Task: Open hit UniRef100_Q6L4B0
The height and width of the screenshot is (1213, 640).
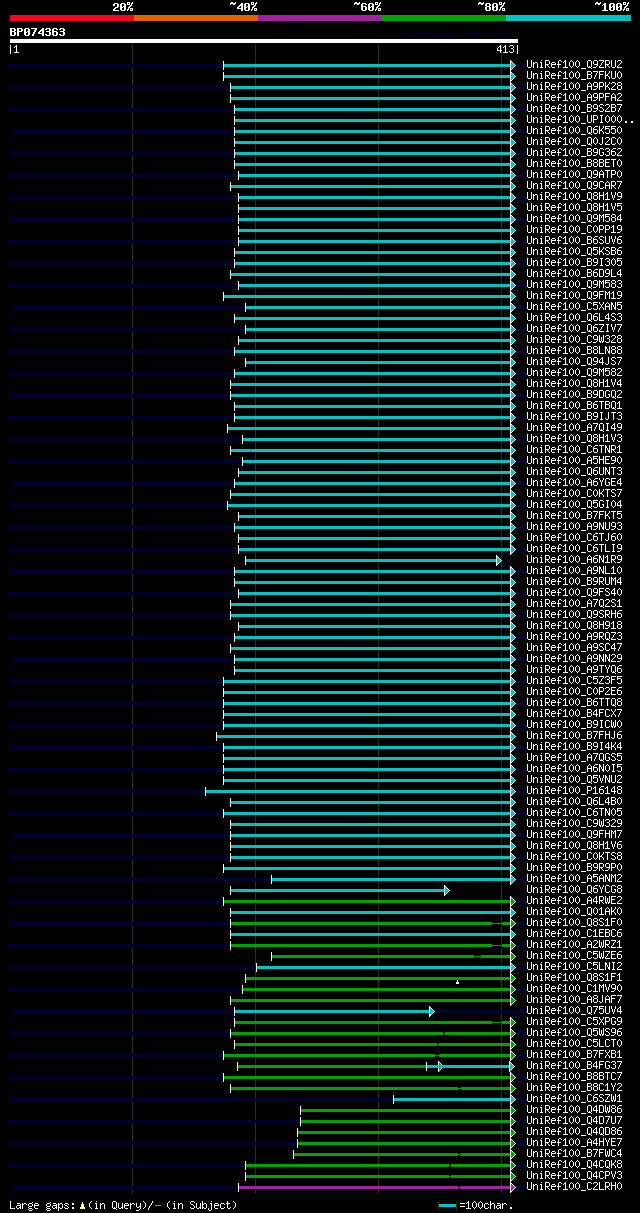Action: (x=574, y=801)
